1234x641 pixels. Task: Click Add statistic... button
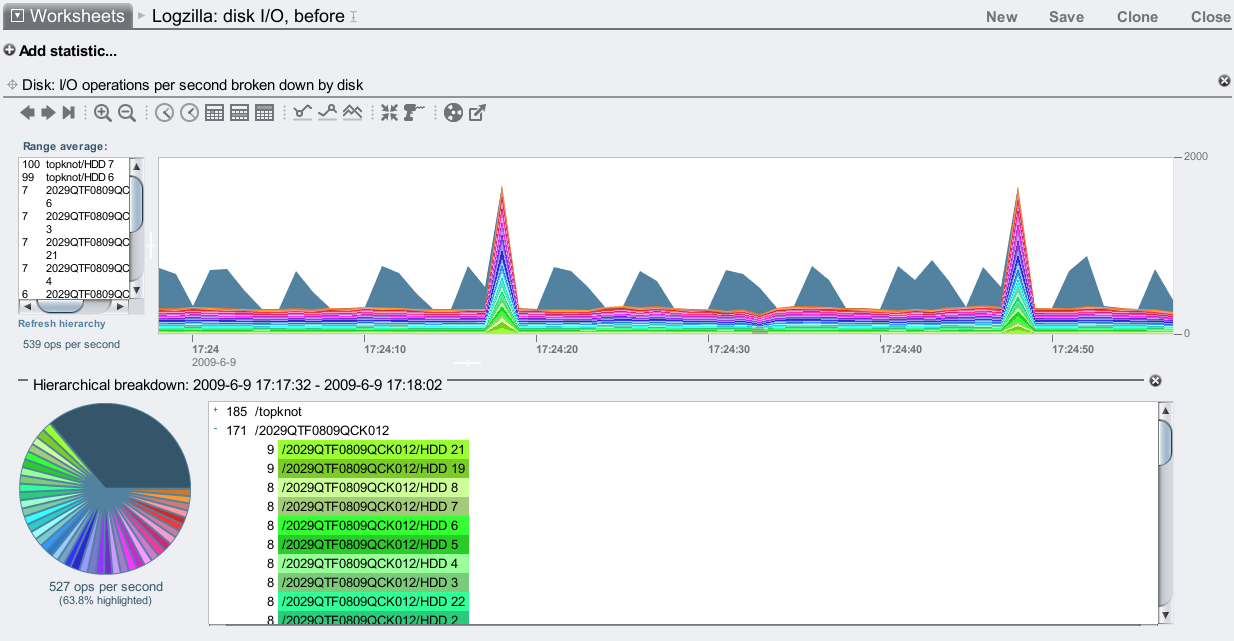[60, 51]
